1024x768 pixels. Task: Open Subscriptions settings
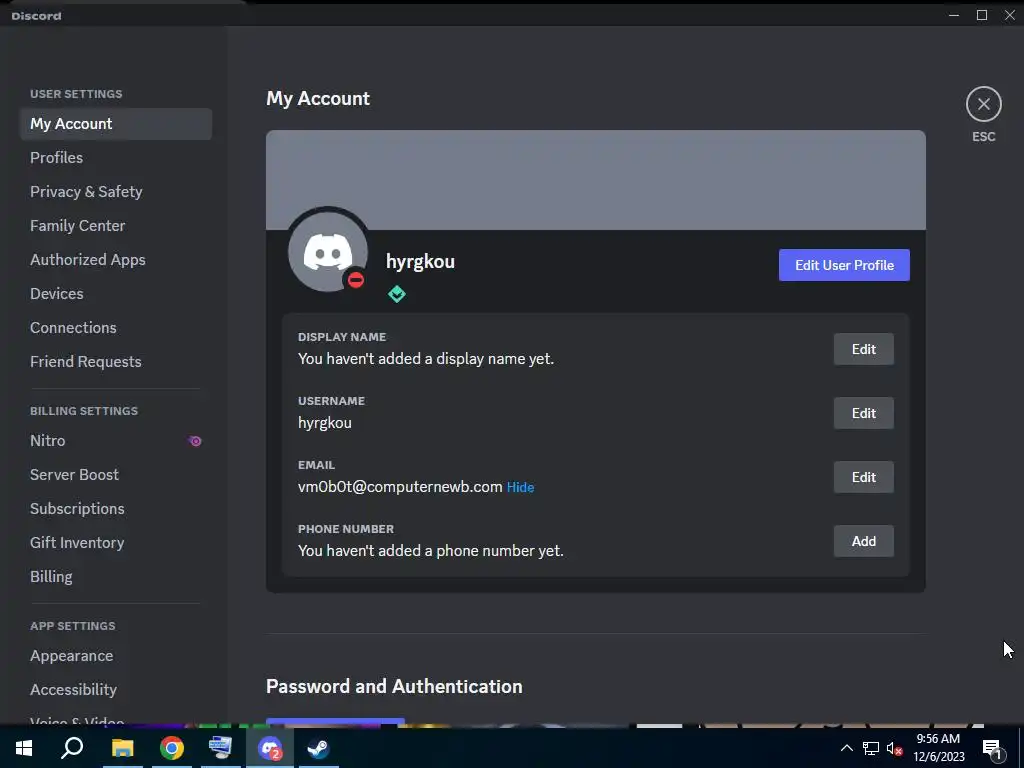pos(116,509)
